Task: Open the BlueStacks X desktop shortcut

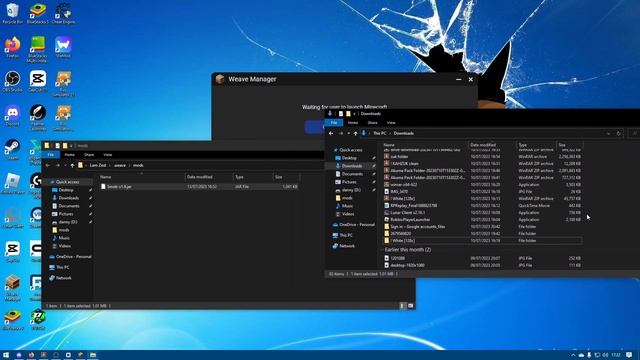Action: click(12, 320)
